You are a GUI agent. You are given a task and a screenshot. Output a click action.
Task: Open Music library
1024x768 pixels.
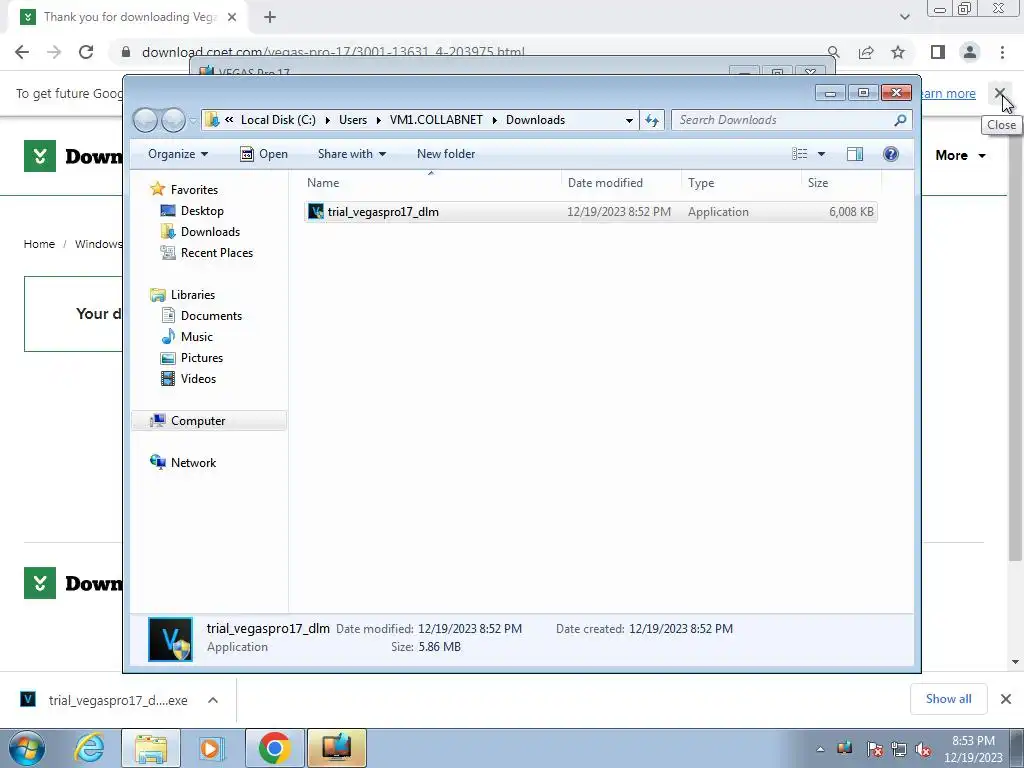[197, 337]
